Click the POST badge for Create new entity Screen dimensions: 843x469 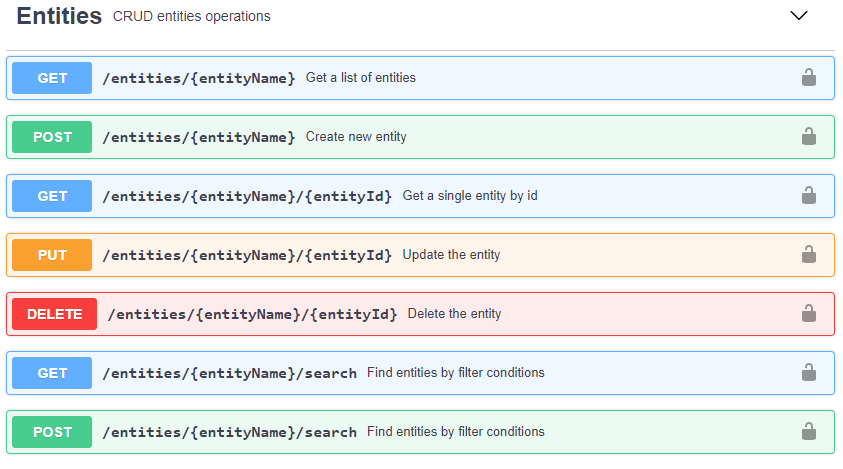pyautogui.click(x=52, y=137)
